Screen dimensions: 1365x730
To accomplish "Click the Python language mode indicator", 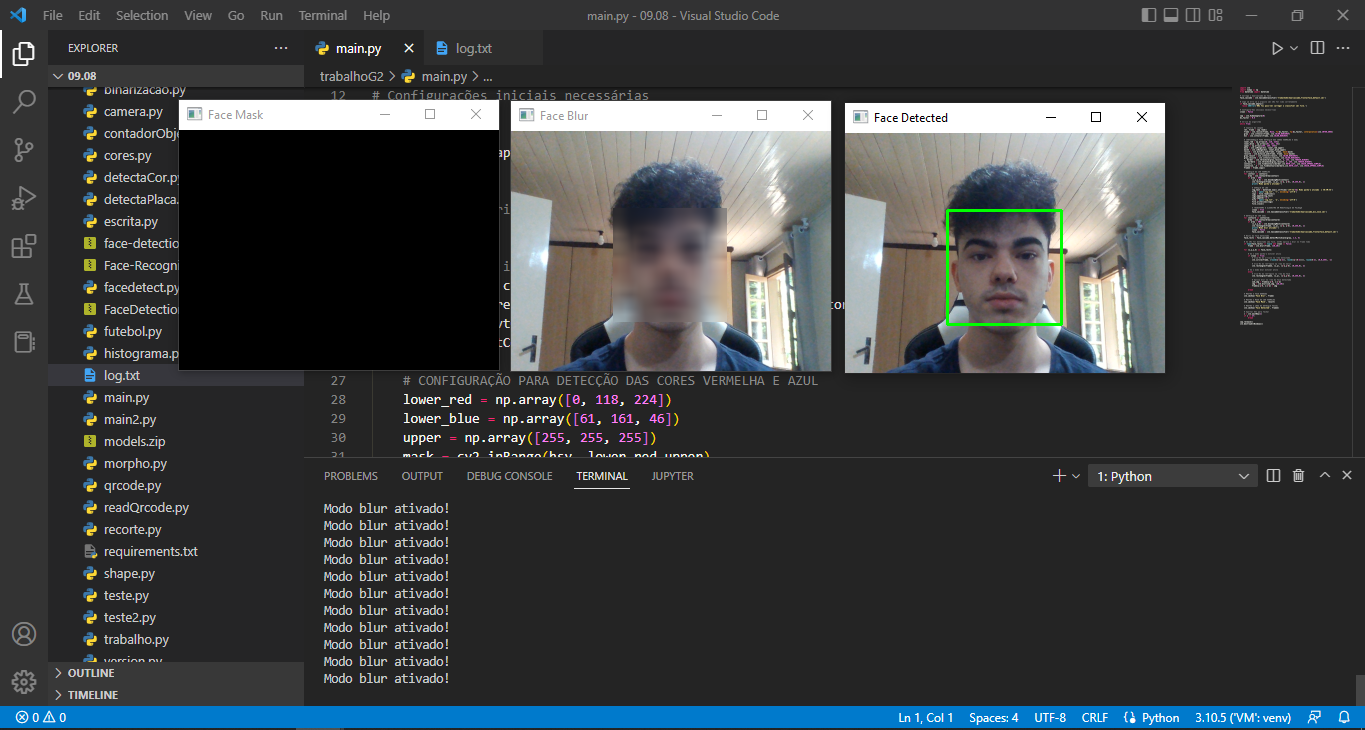I will [1151, 717].
